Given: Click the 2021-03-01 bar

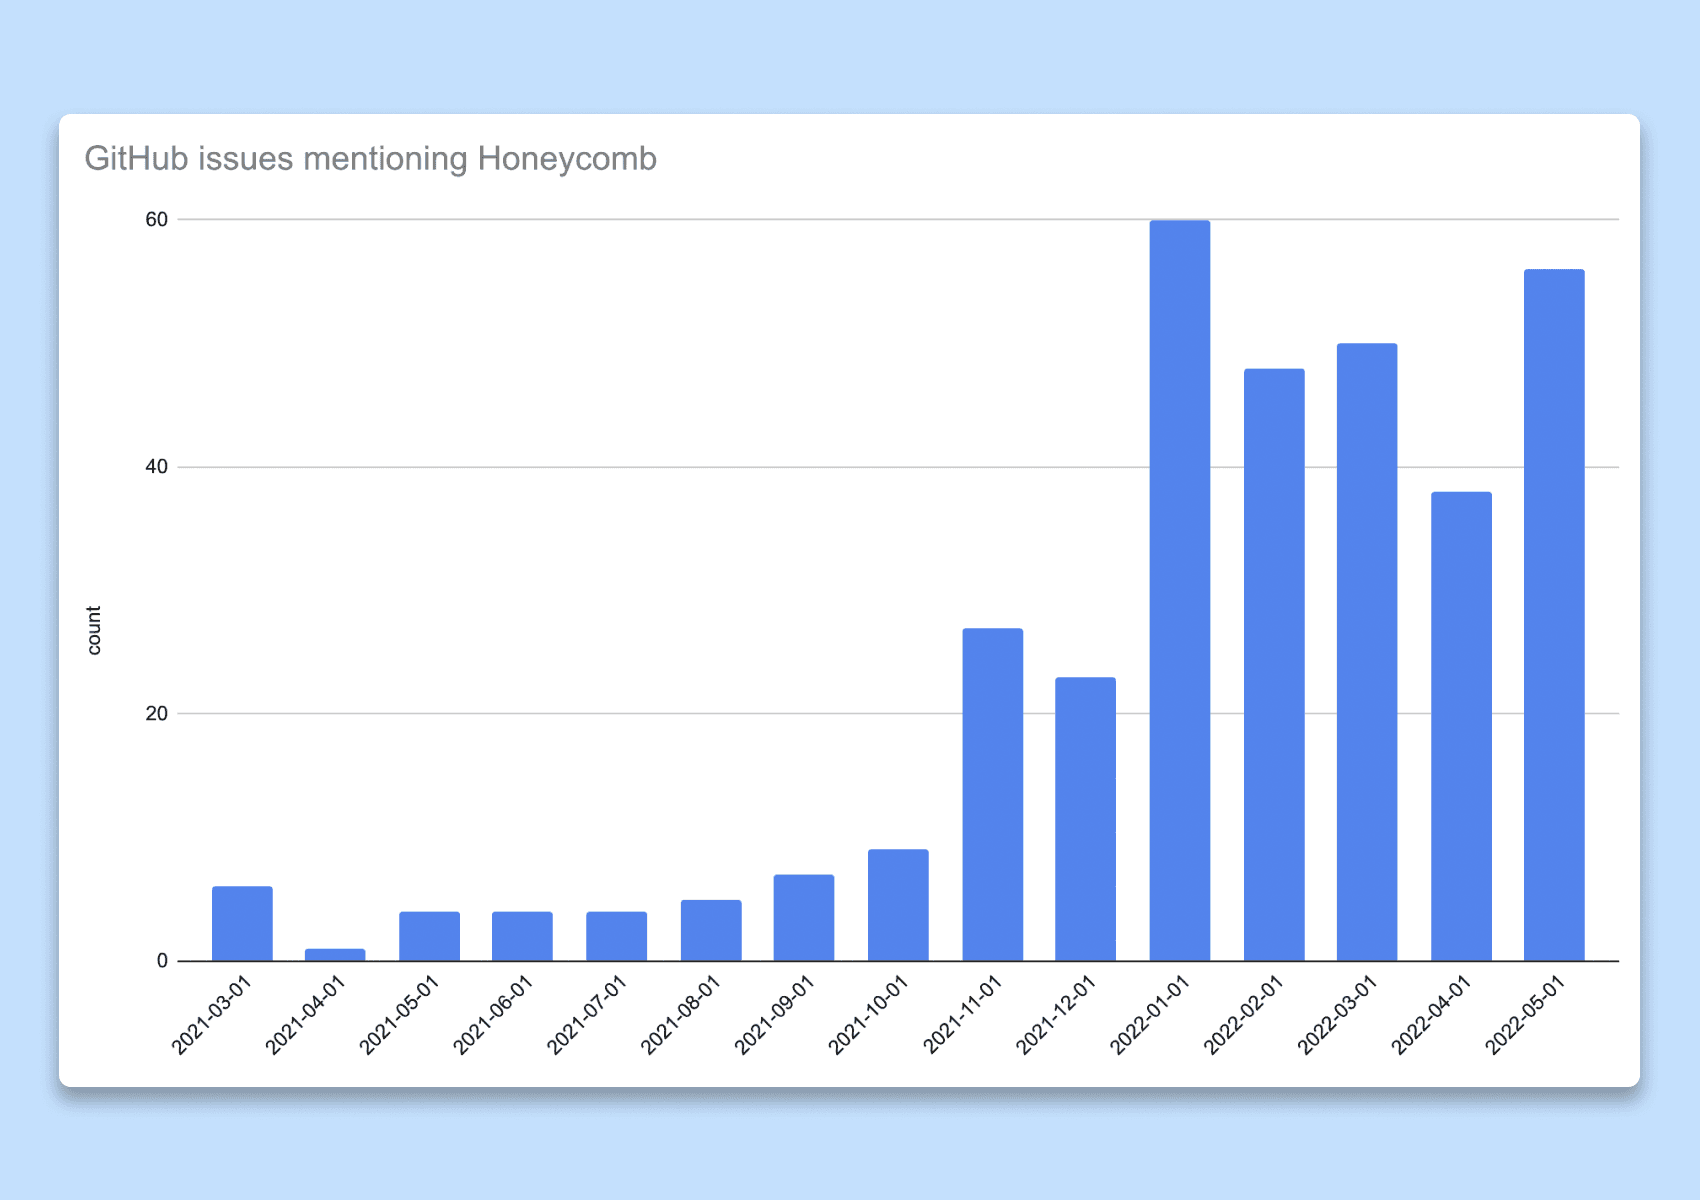Looking at the screenshot, I should (x=242, y=923).
